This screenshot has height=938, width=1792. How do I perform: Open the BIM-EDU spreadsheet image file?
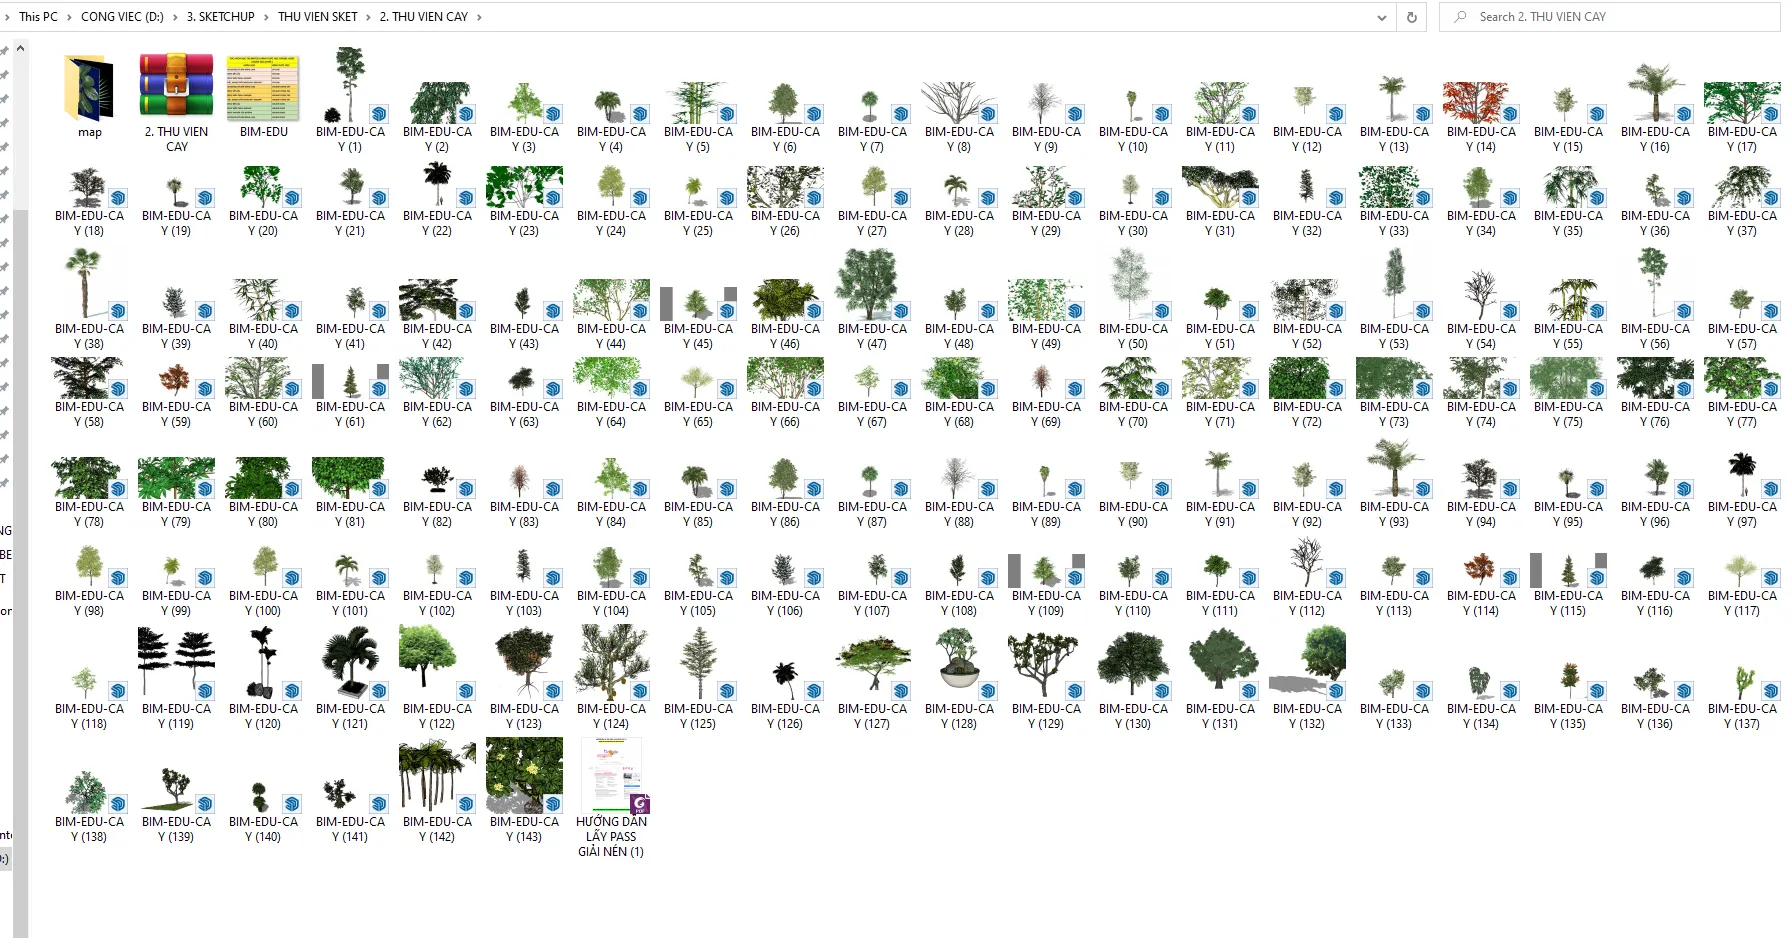point(263,88)
